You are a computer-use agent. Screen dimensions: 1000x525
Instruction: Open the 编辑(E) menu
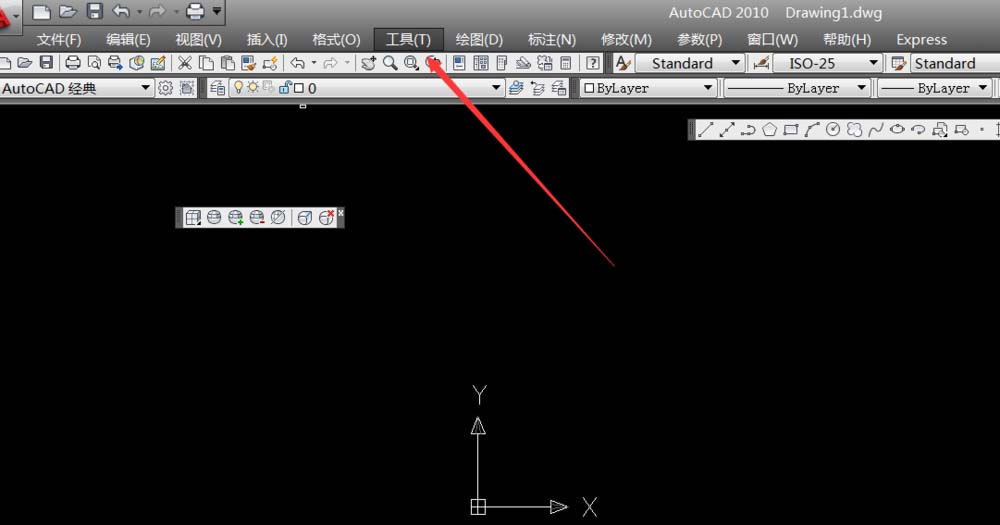(x=128, y=40)
